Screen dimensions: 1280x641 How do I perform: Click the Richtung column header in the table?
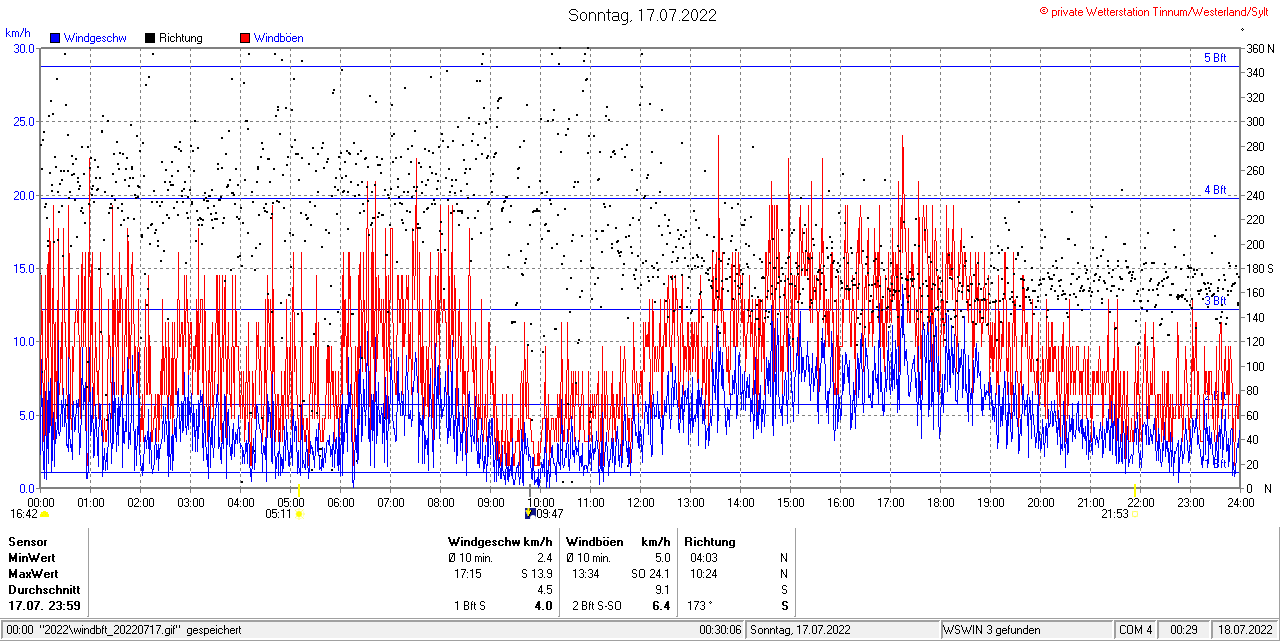tap(710, 541)
